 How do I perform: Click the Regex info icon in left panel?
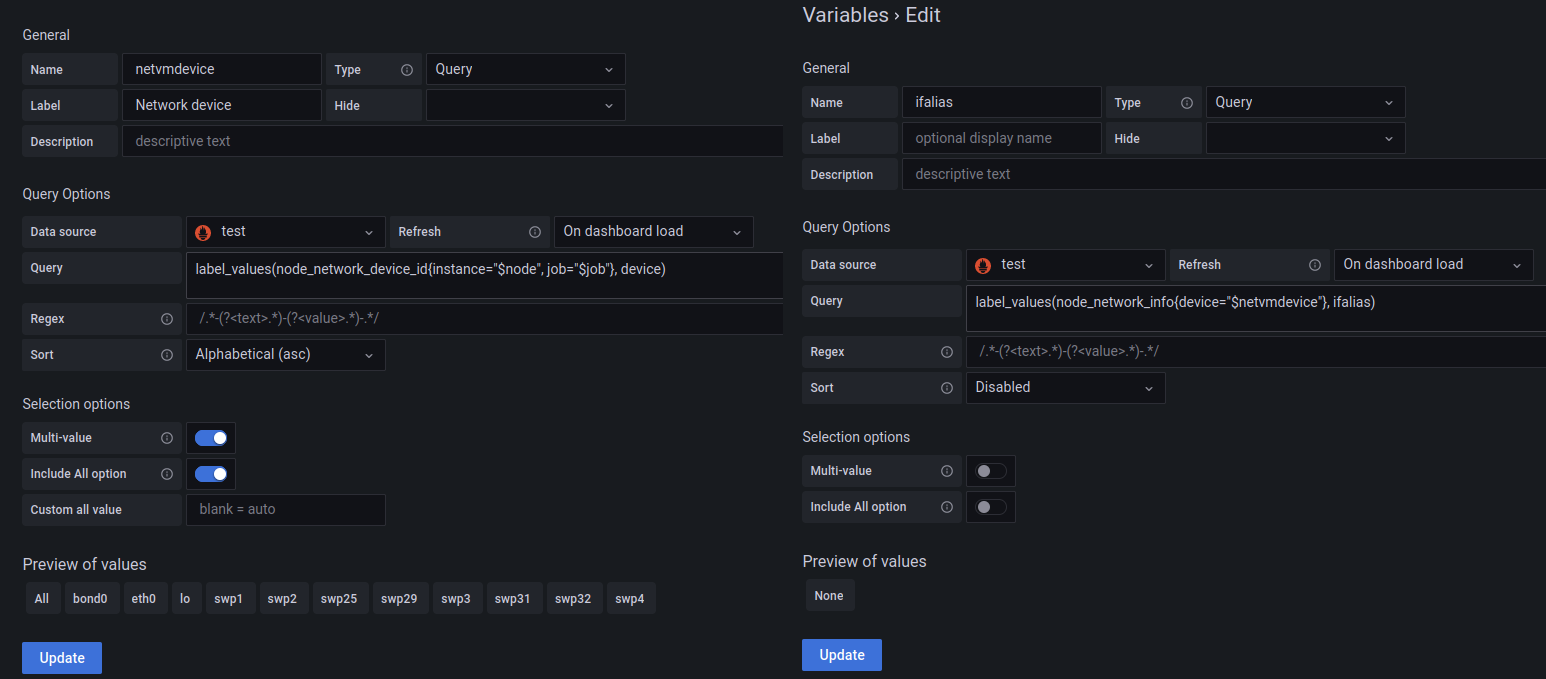pyautogui.click(x=167, y=319)
